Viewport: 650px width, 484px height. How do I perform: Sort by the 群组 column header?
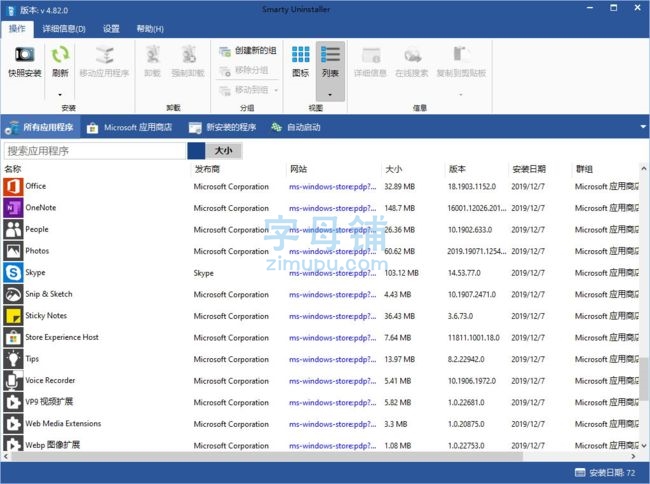coord(584,169)
